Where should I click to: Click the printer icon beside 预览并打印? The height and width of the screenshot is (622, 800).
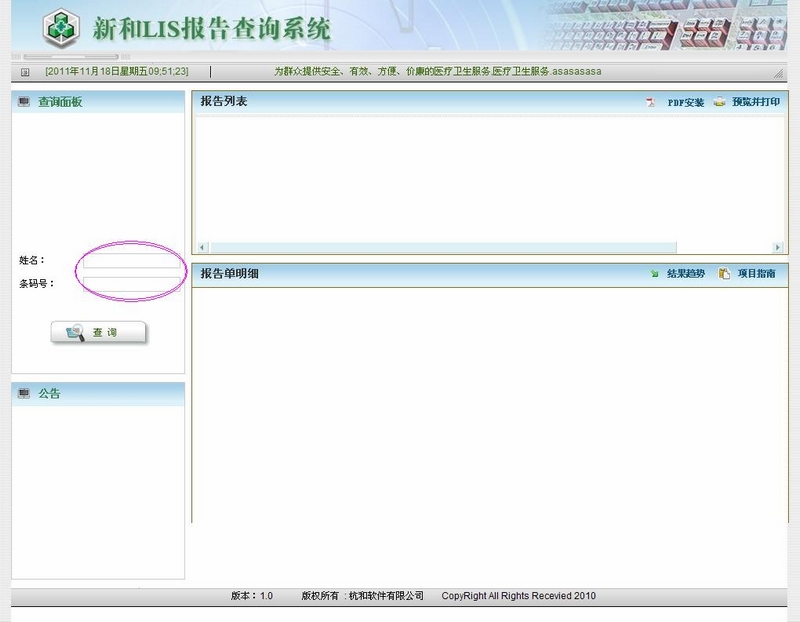click(x=719, y=102)
